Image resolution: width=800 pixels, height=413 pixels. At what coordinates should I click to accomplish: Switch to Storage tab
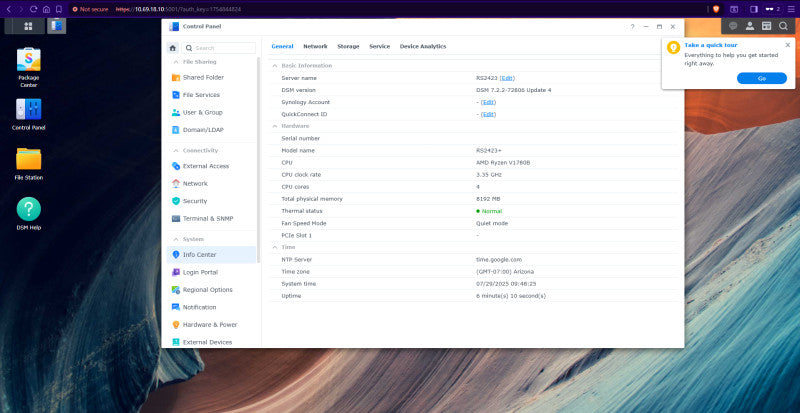coord(348,46)
